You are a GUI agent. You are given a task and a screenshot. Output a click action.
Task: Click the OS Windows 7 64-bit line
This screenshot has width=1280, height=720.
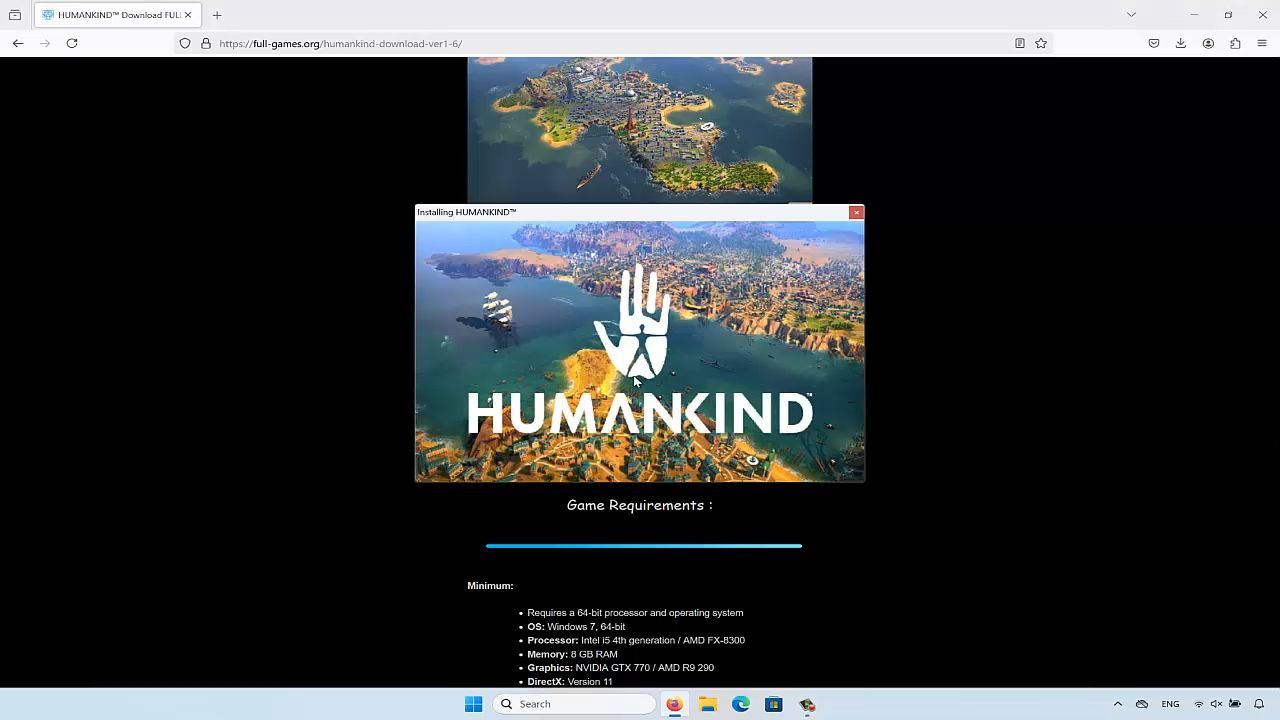(x=576, y=627)
